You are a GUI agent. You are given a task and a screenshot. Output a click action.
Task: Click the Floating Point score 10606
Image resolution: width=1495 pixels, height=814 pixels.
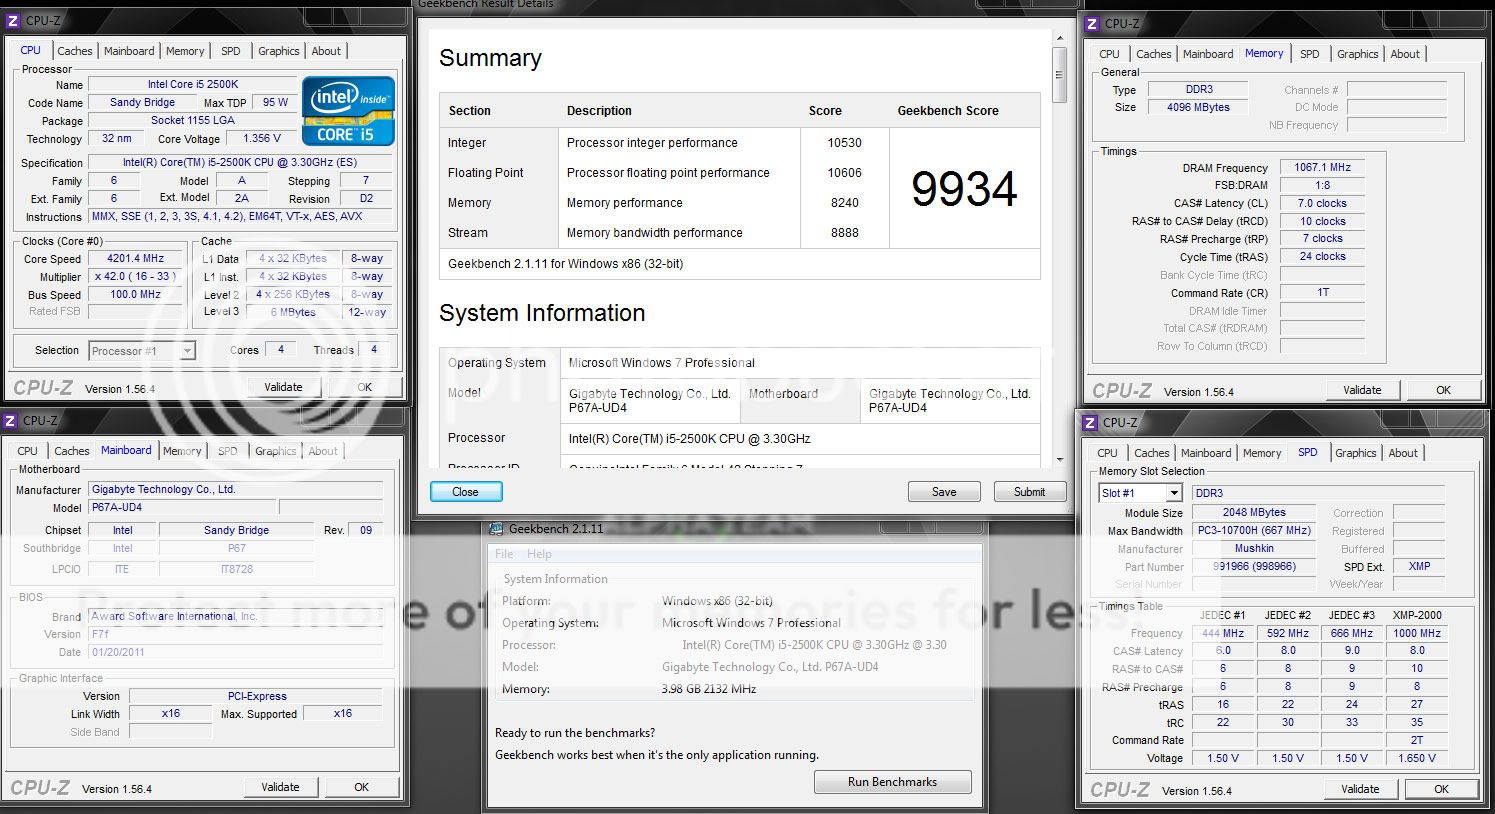(x=844, y=173)
